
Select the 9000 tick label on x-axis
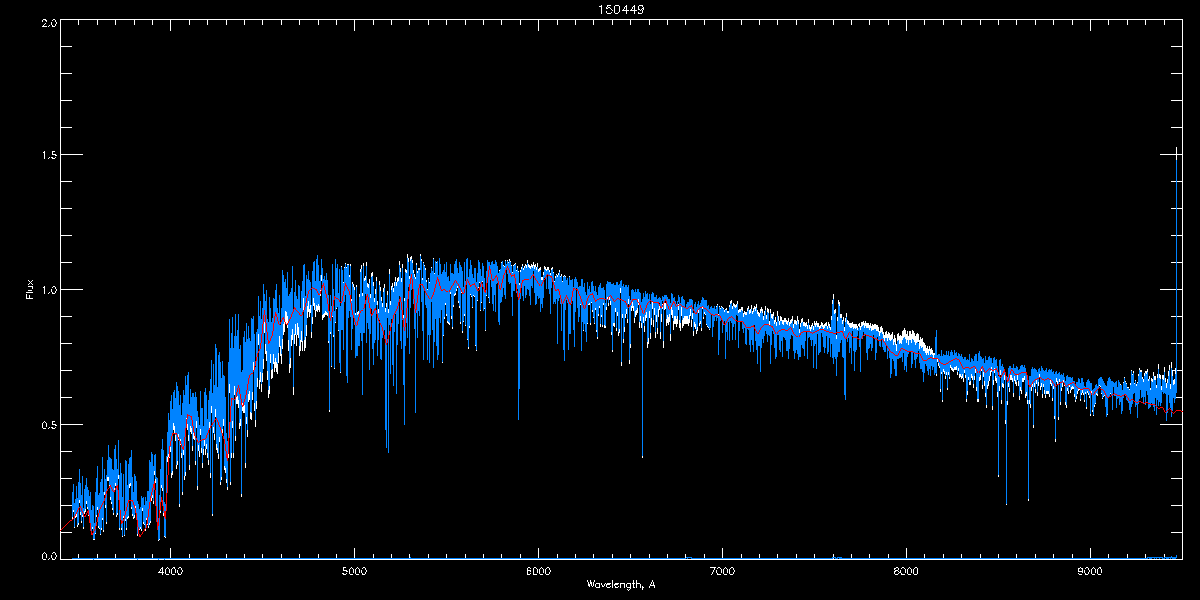(1090, 572)
